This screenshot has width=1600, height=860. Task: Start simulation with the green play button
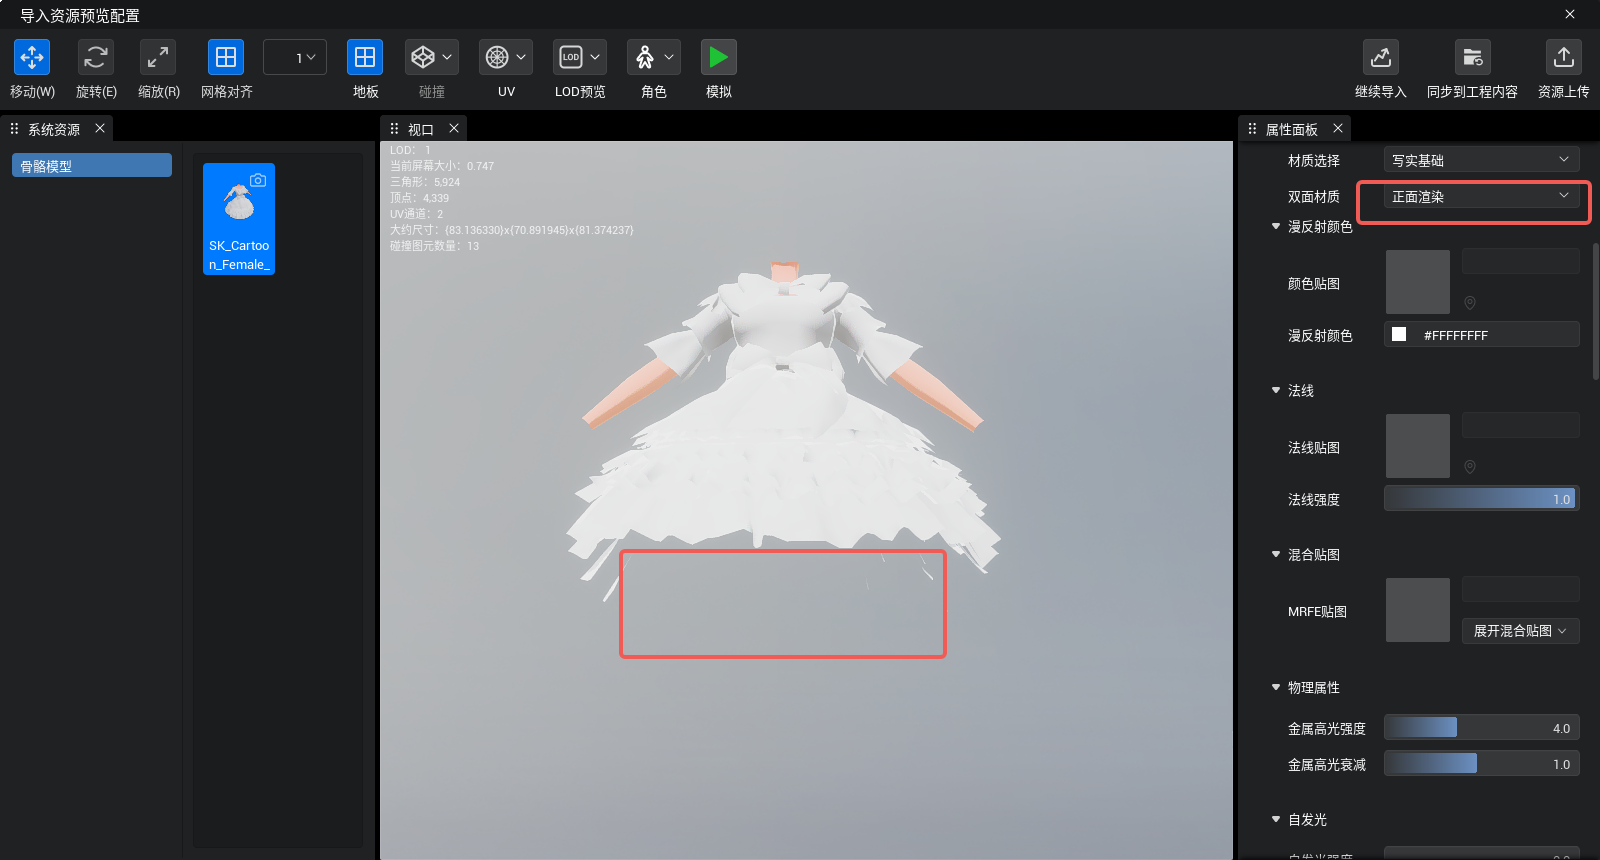click(718, 58)
